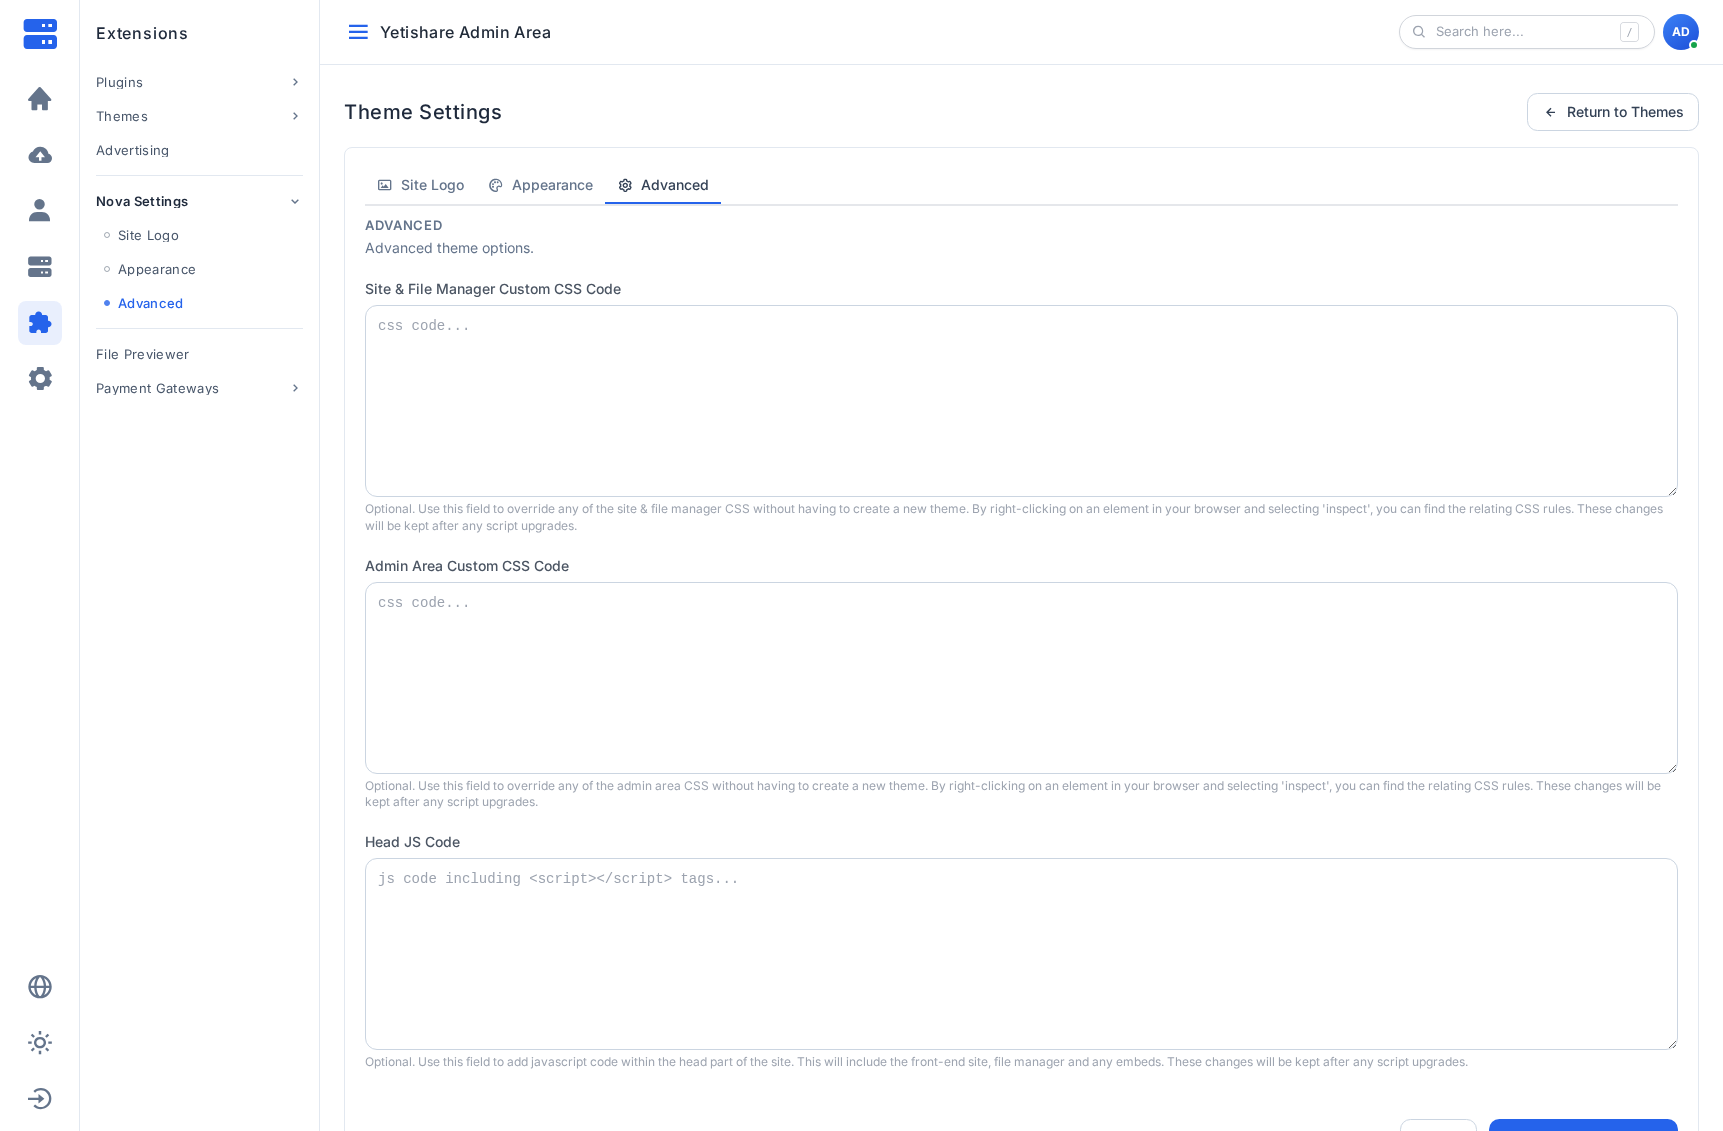Open Advertising in the Extensions menu
This screenshot has height=1131, width=1723.
coord(199,150)
